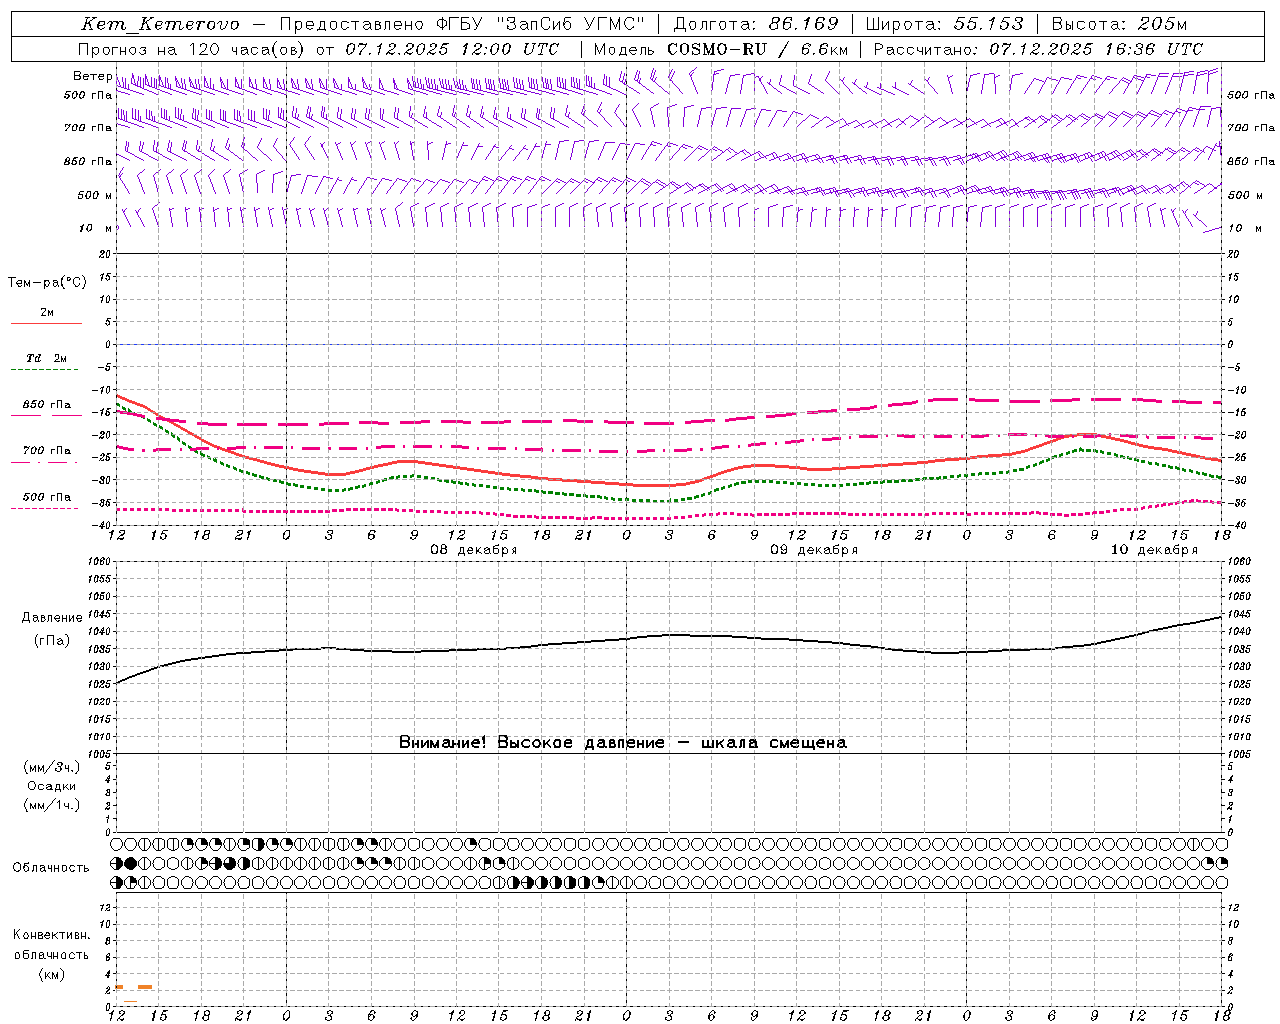1280x1024 pixels.
Task: Click the forecast start time 07.12.2025 12:00 UTC
Action: 452,49
